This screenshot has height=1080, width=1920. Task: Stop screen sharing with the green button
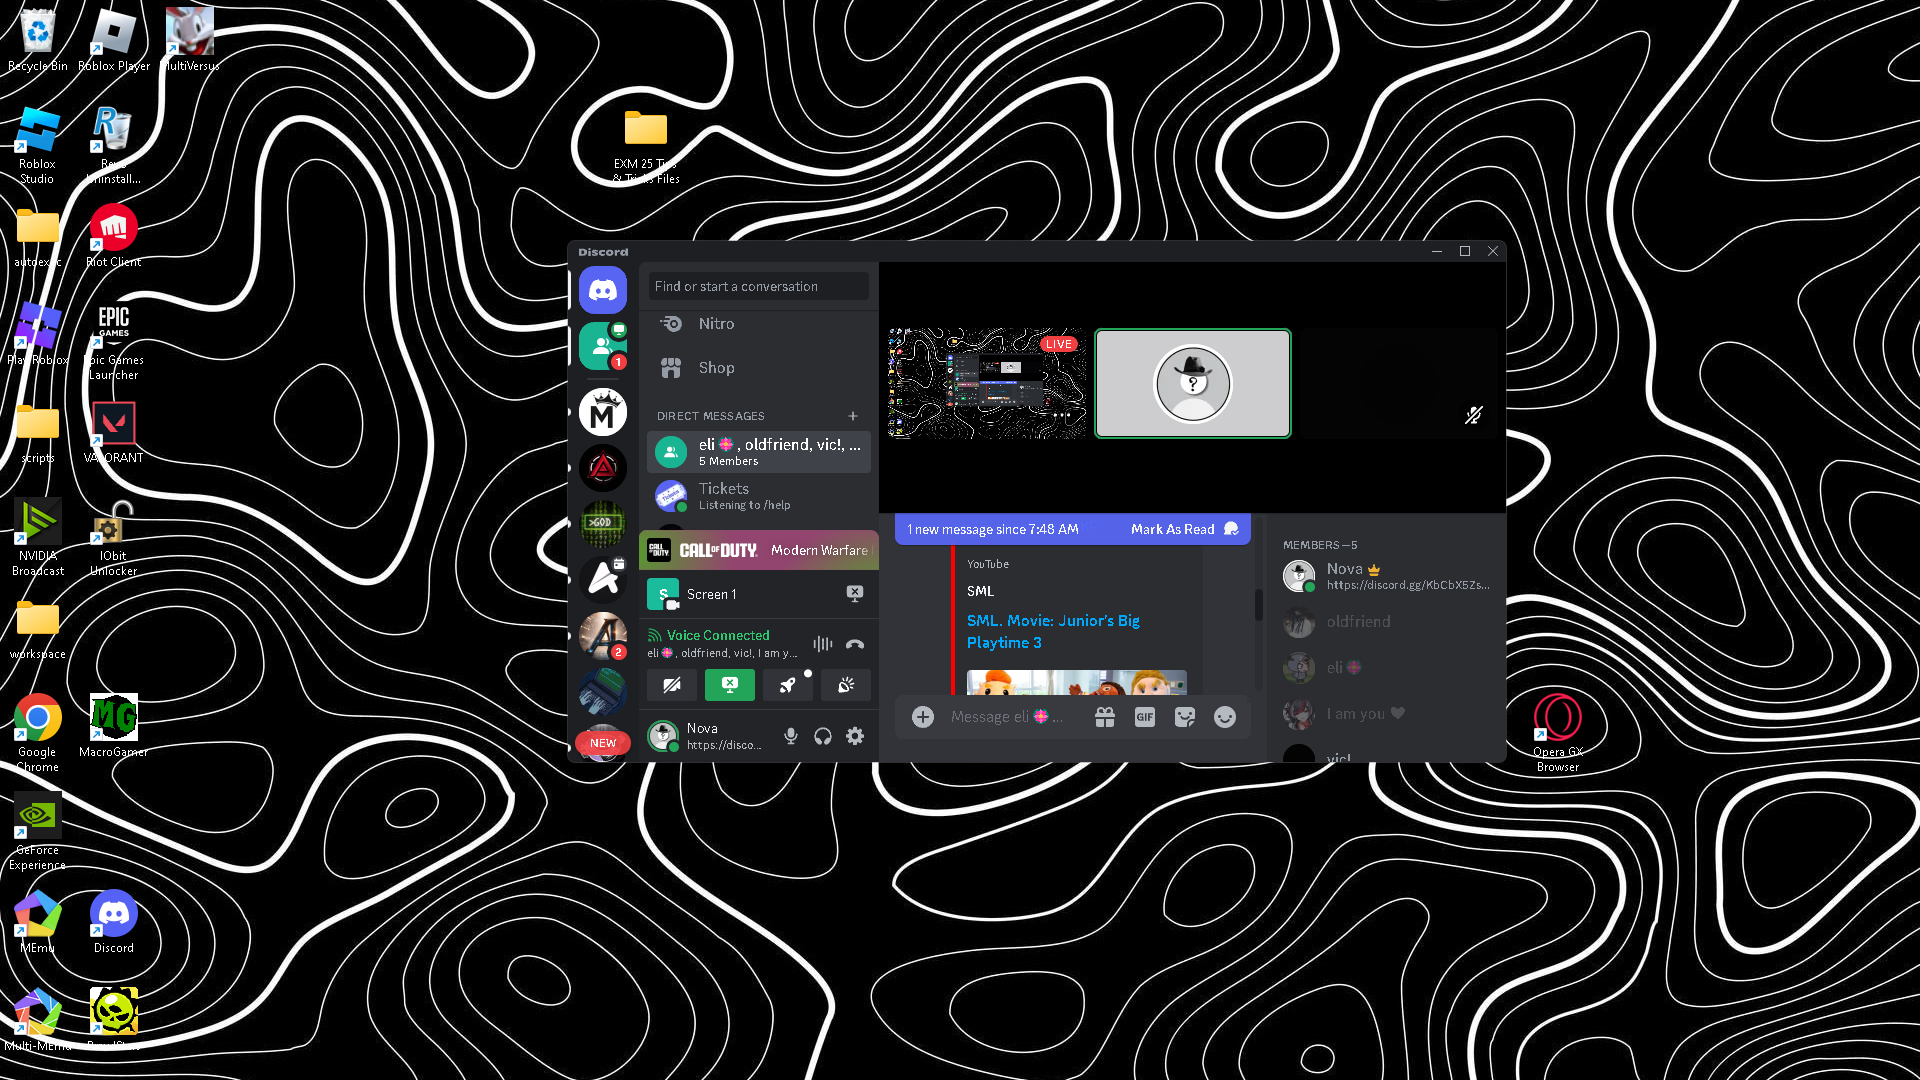[x=730, y=685]
